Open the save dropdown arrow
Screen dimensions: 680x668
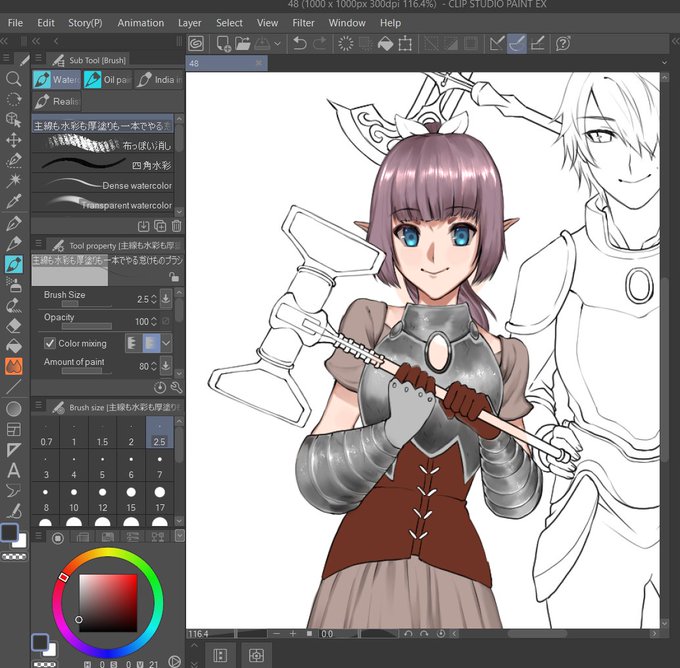click(x=277, y=43)
